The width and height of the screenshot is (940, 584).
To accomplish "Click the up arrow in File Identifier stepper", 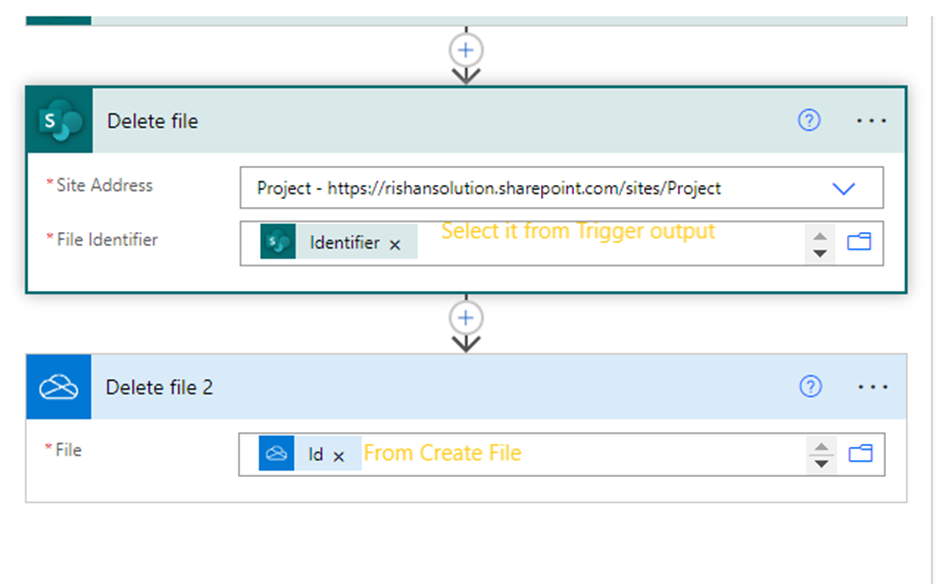I will click(x=820, y=236).
